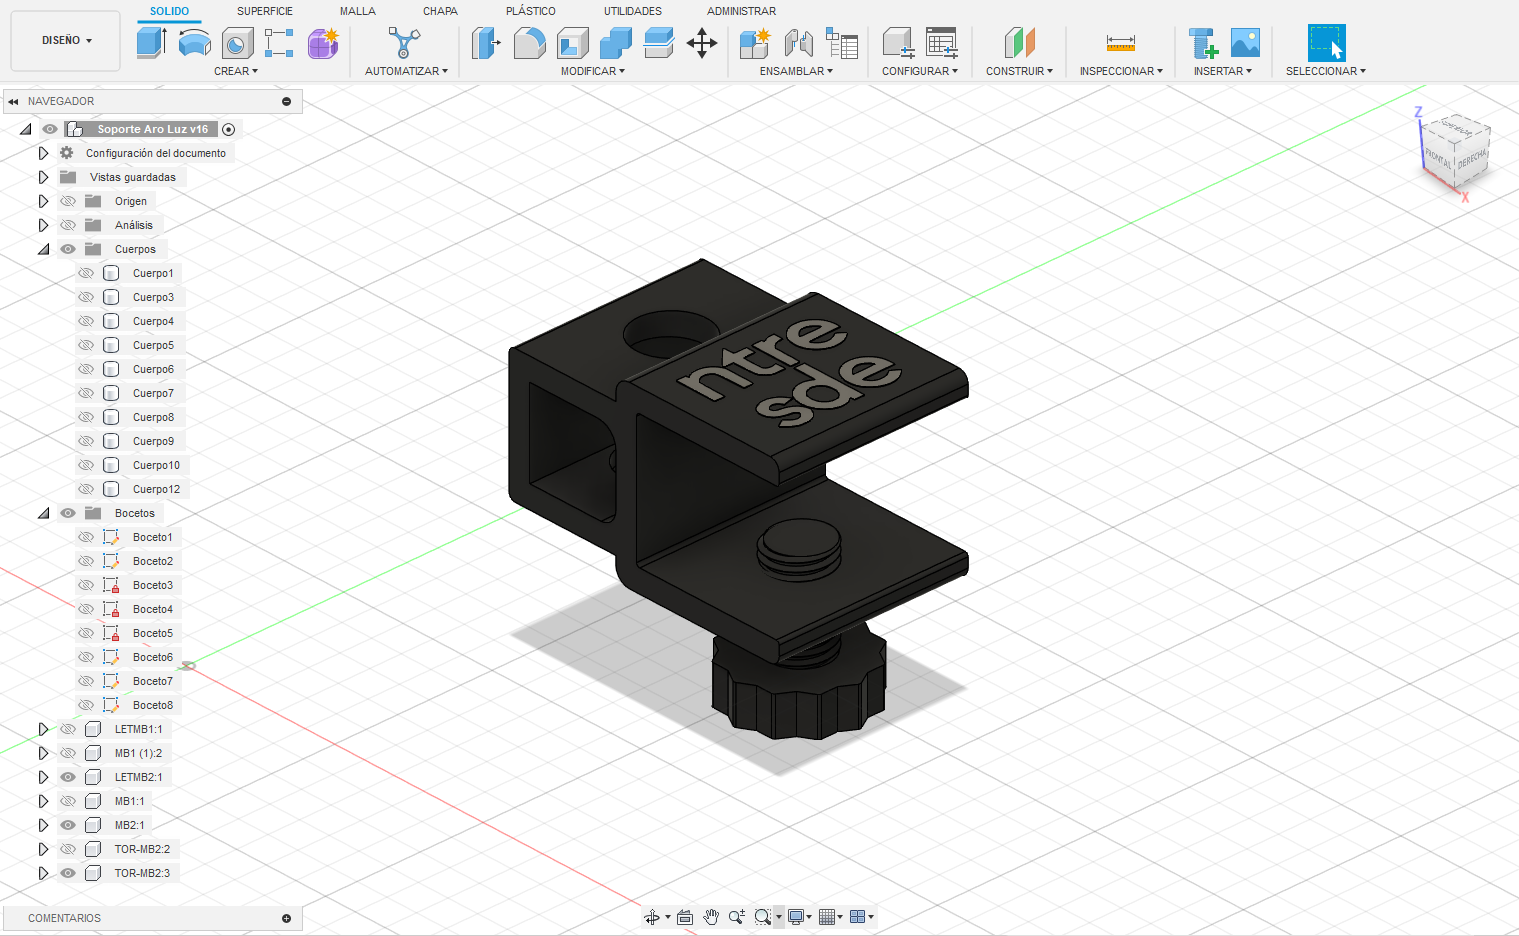Screen dimensions: 1519x936
Task: Open the Modificar dropdown menu
Action: pyautogui.click(x=593, y=71)
